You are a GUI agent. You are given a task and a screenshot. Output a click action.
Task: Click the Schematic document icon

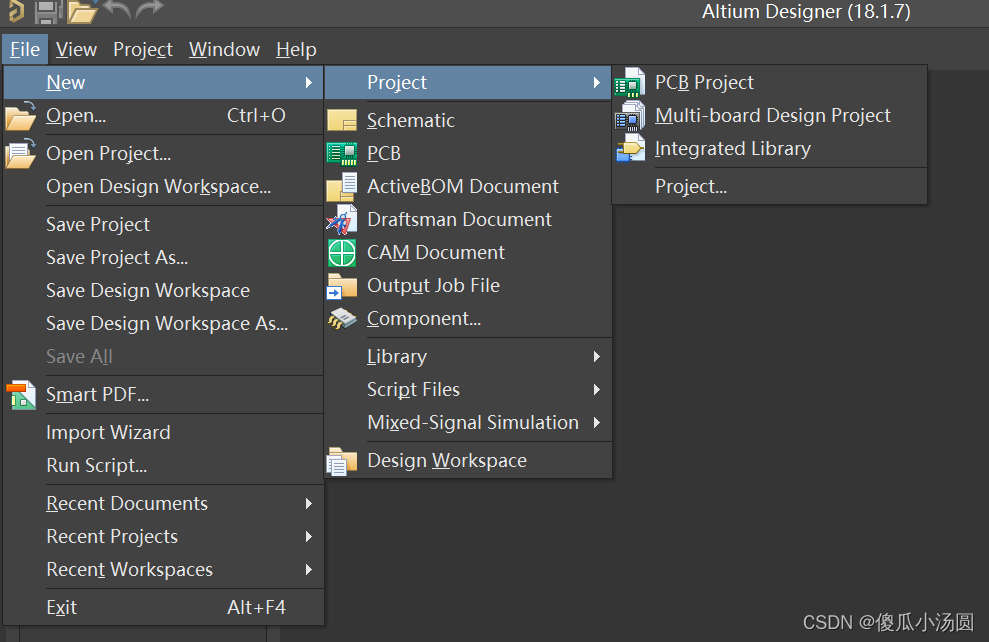(x=342, y=120)
